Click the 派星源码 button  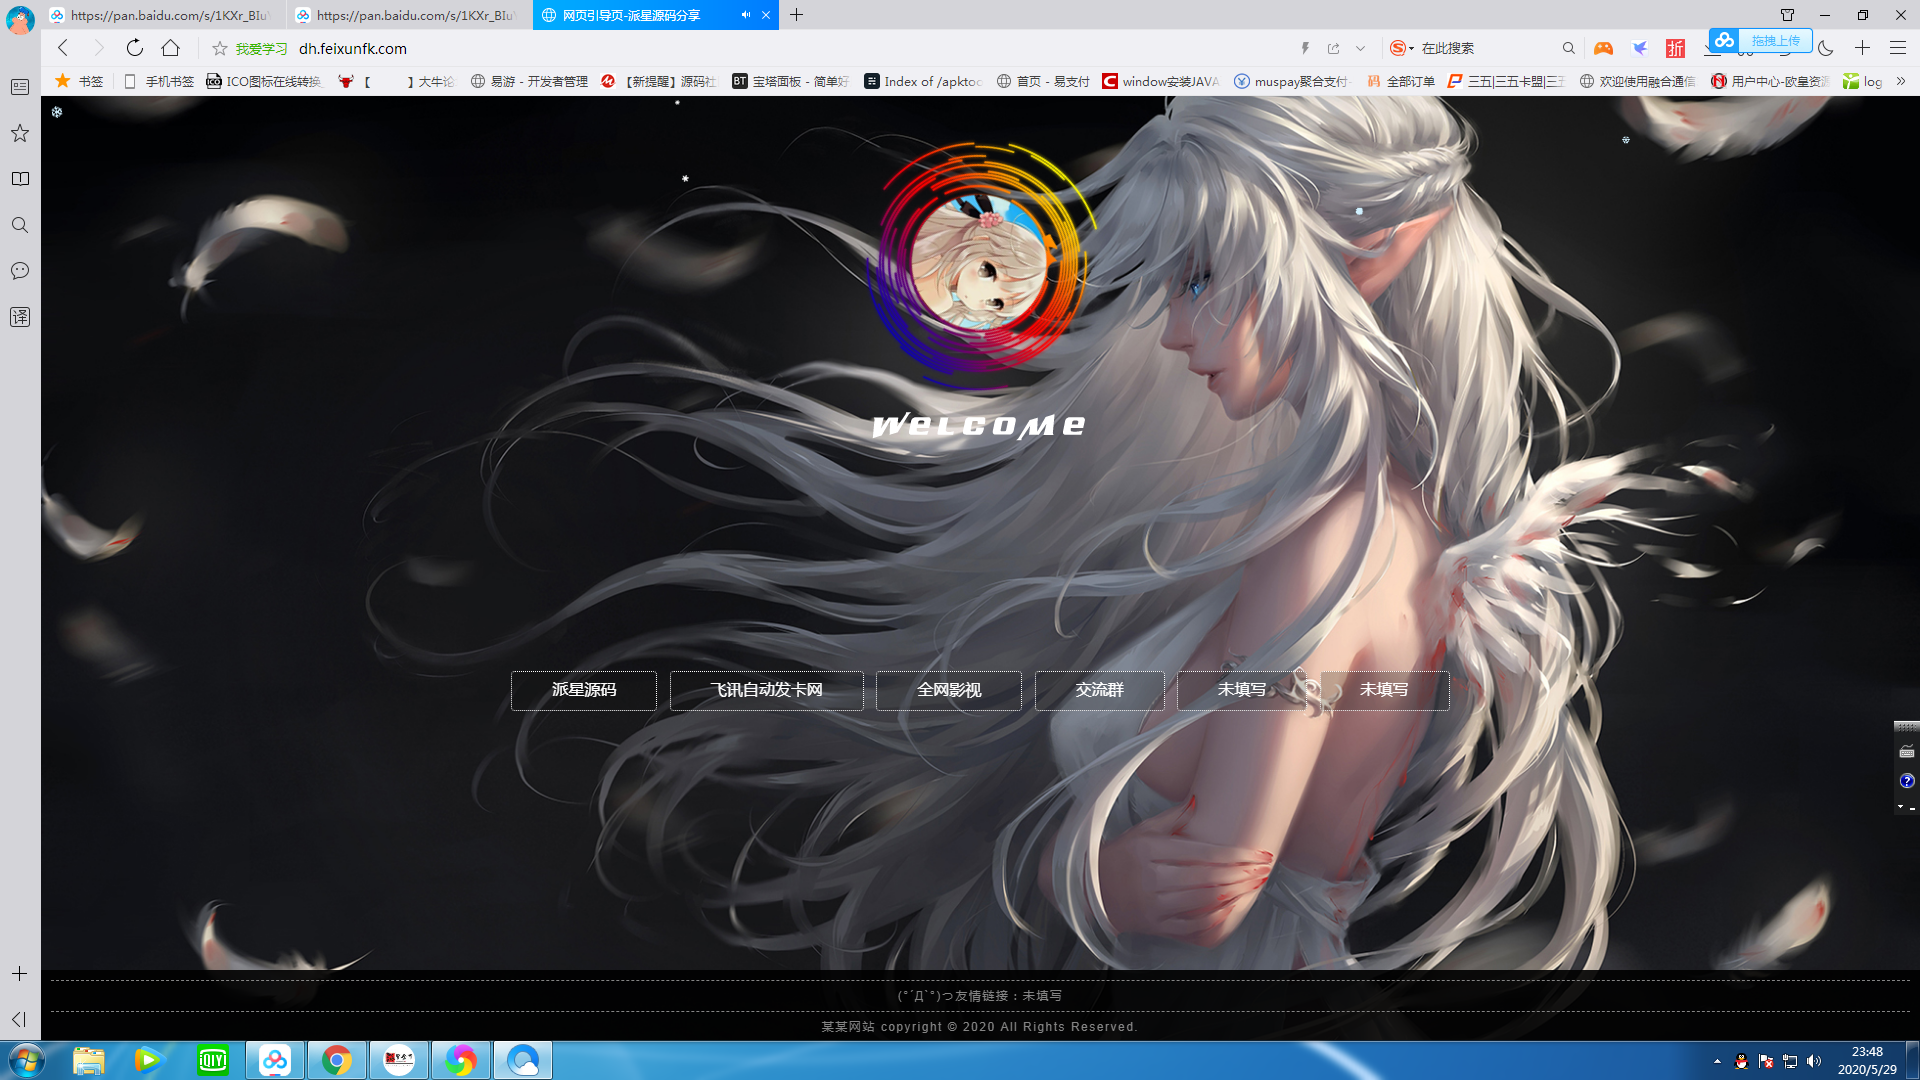pos(584,690)
